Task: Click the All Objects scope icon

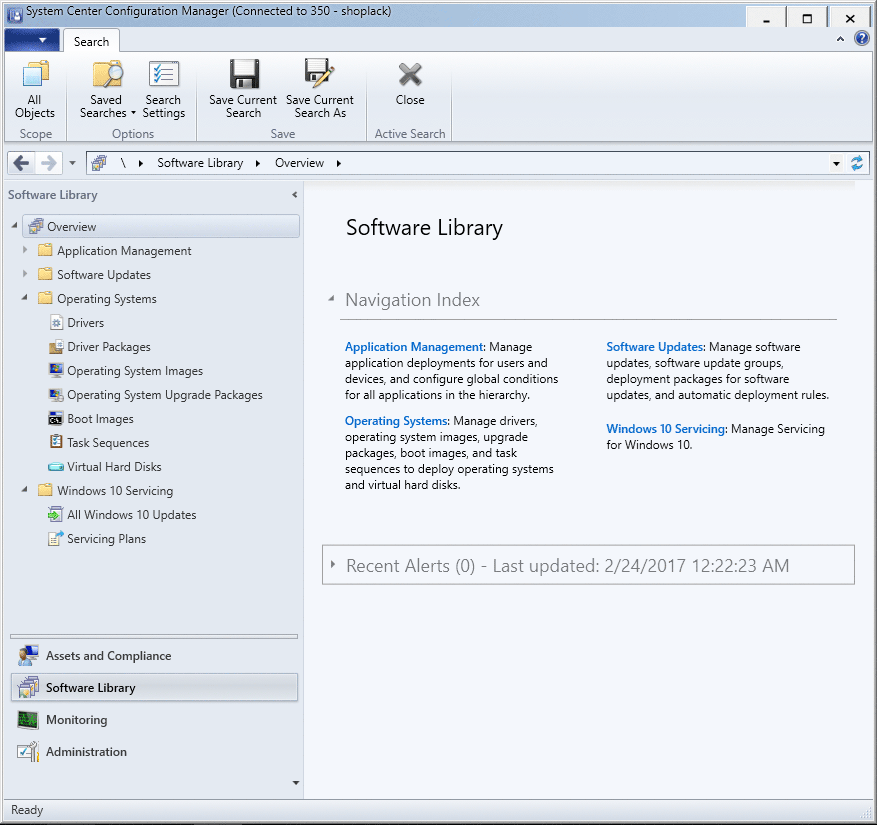Action: (x=35, y=89)
